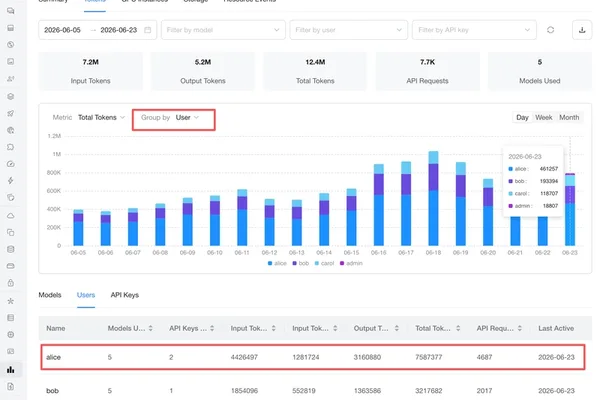Switch to the API Keys tab
This screenshot has height=400, width=600.
click(124, 295)
